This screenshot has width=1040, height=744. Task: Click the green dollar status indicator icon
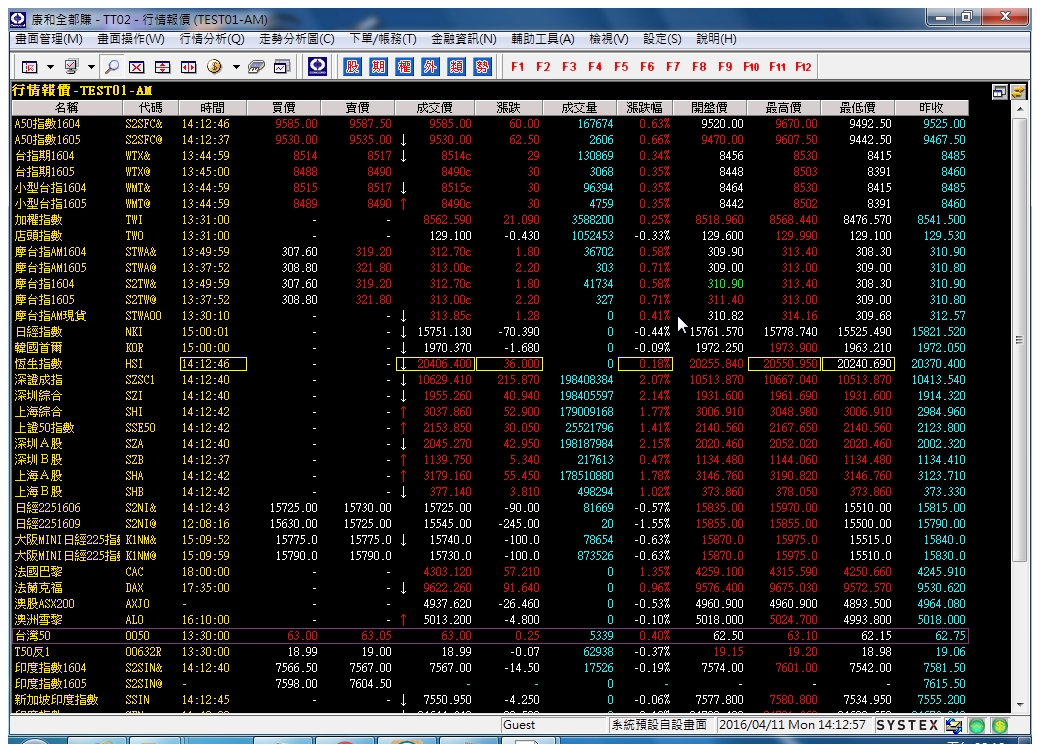tap(1000, 725)
